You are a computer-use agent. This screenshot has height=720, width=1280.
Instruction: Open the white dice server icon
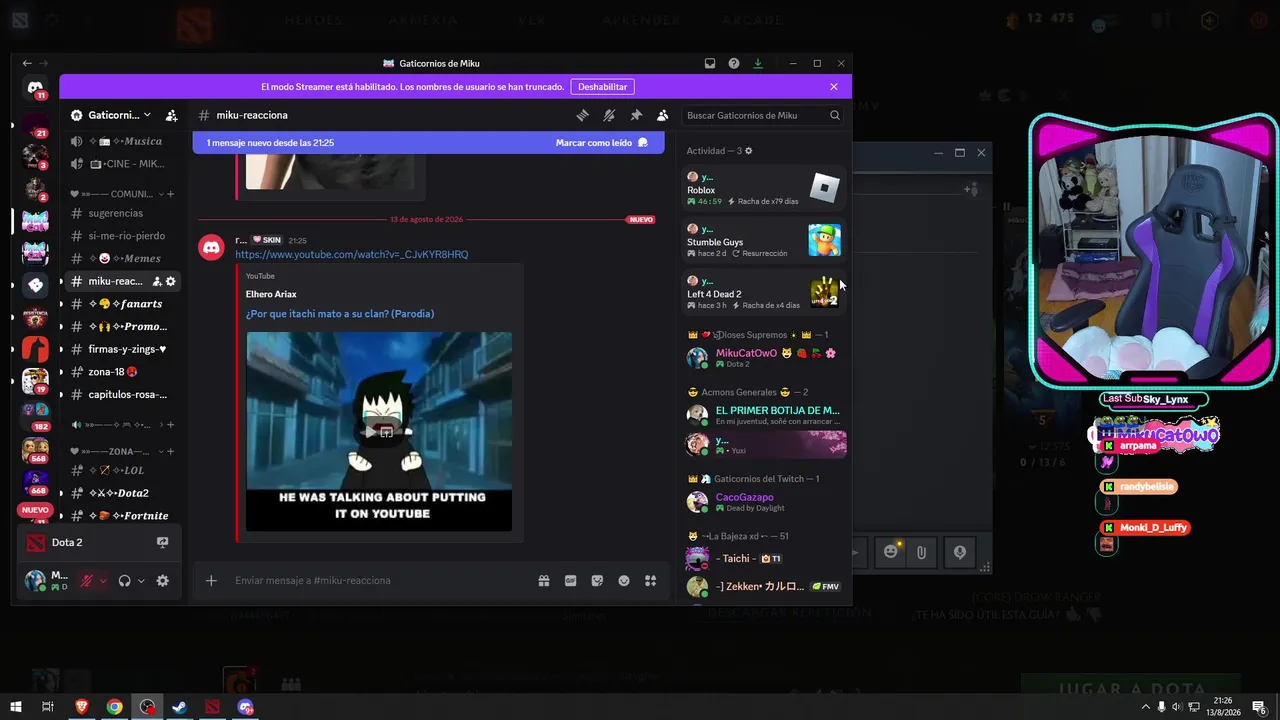tap(35, 285)
